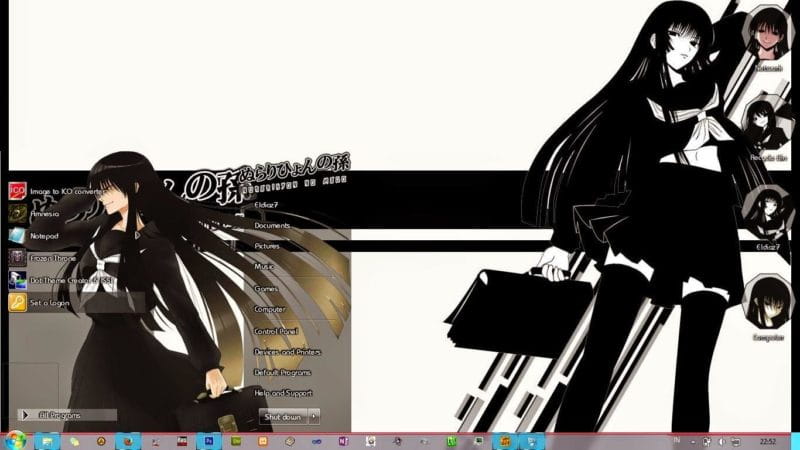The image size is (800, 450).
Task: Expand the arrow next to Shut down
Action: point(314,415)
